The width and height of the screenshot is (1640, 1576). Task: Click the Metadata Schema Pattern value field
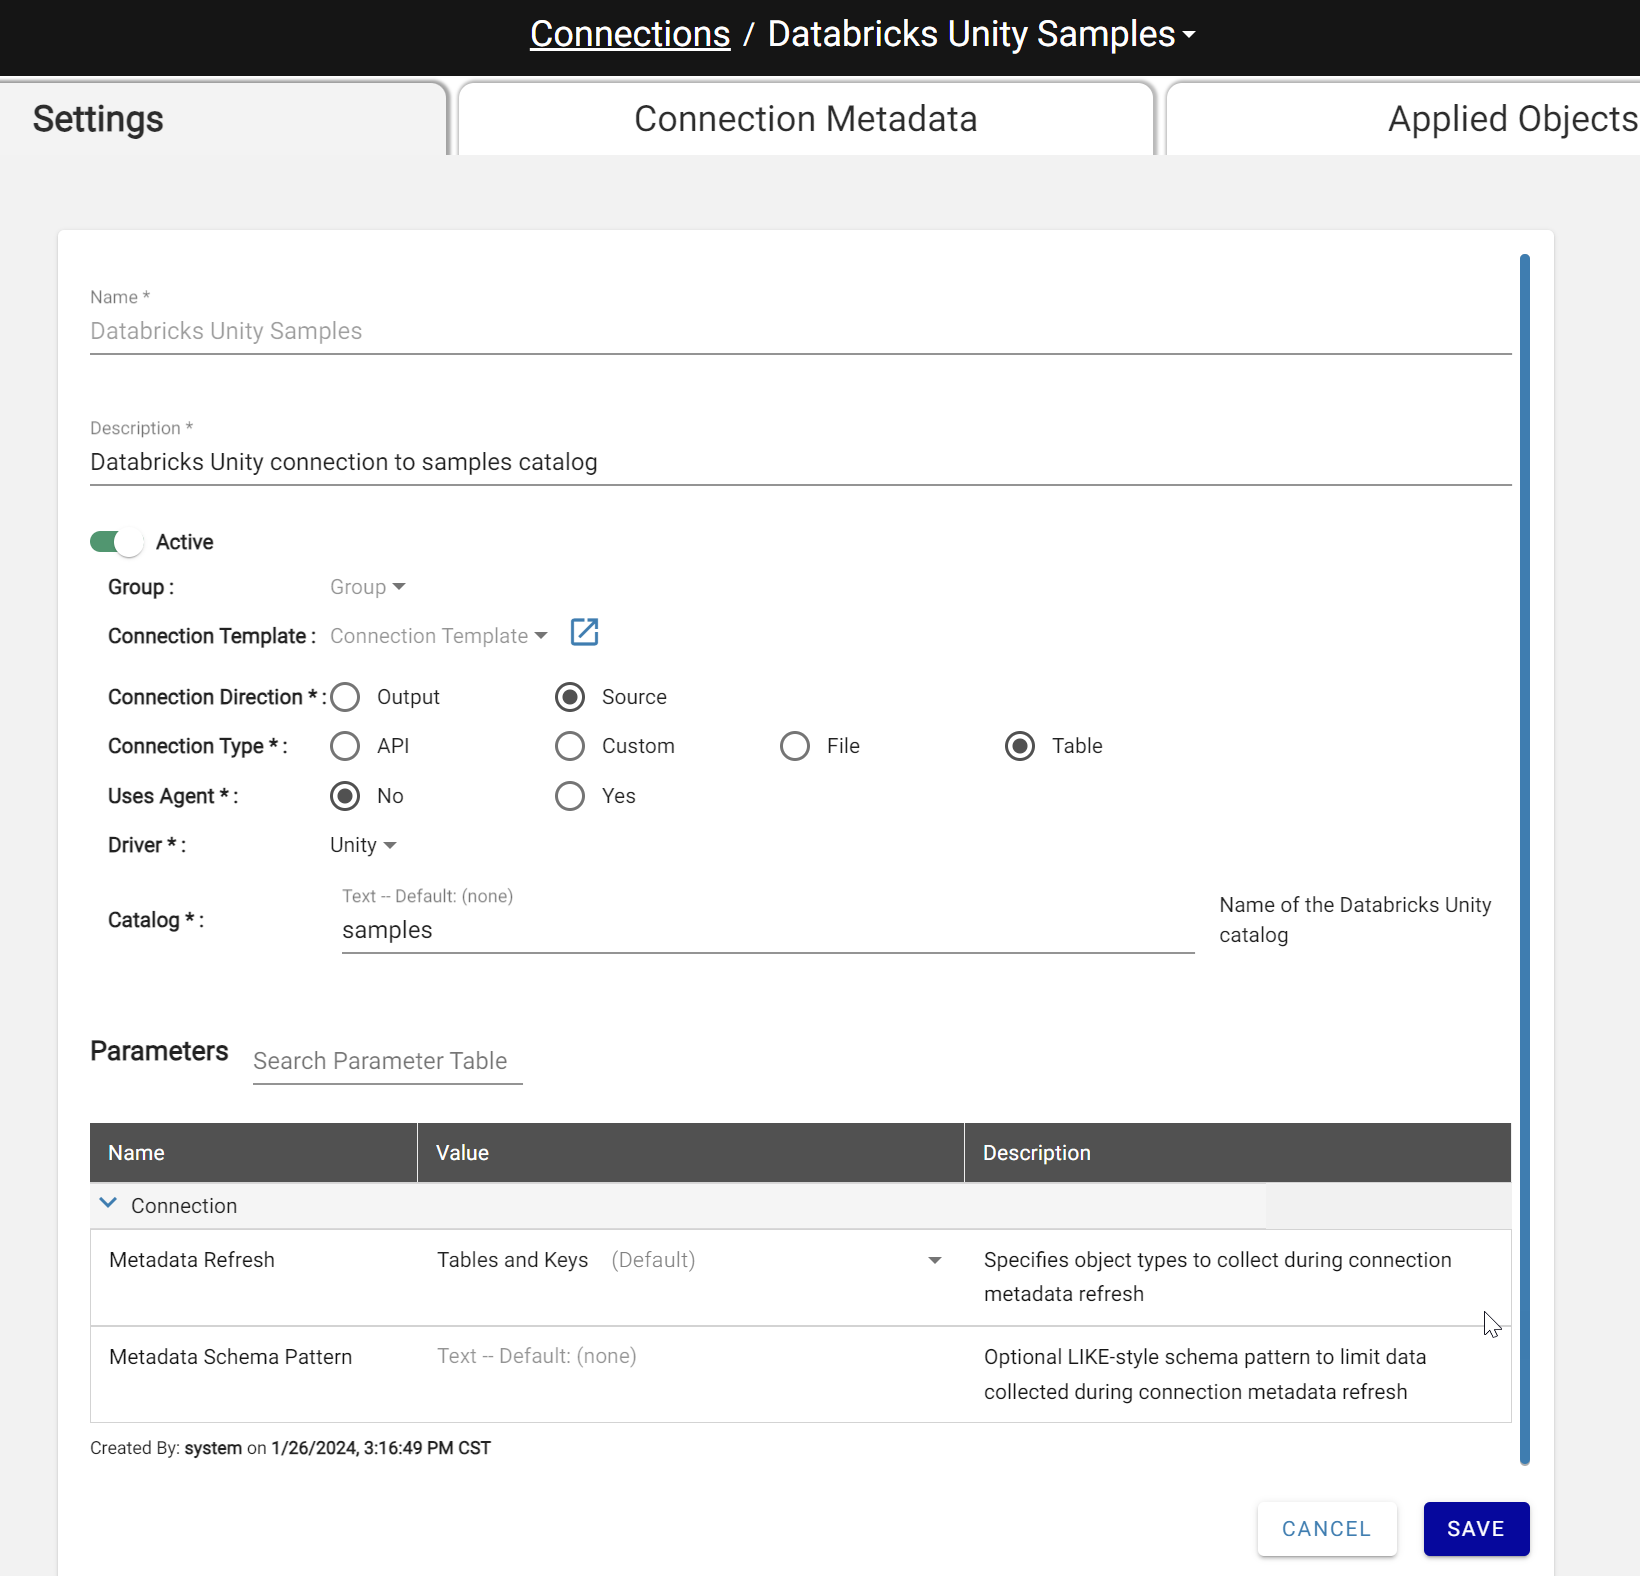click(690, 1356)
